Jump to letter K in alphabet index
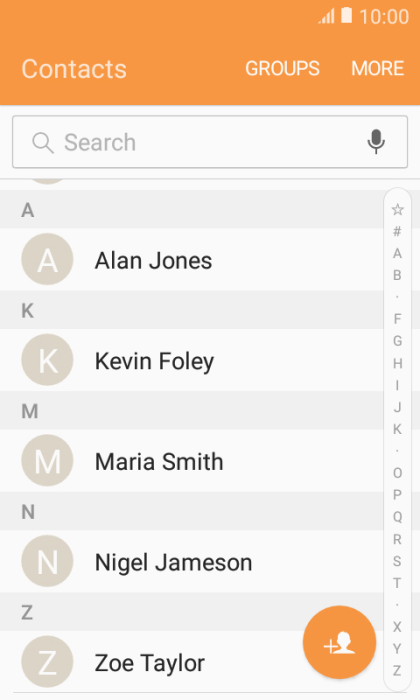 coord(397,429)
